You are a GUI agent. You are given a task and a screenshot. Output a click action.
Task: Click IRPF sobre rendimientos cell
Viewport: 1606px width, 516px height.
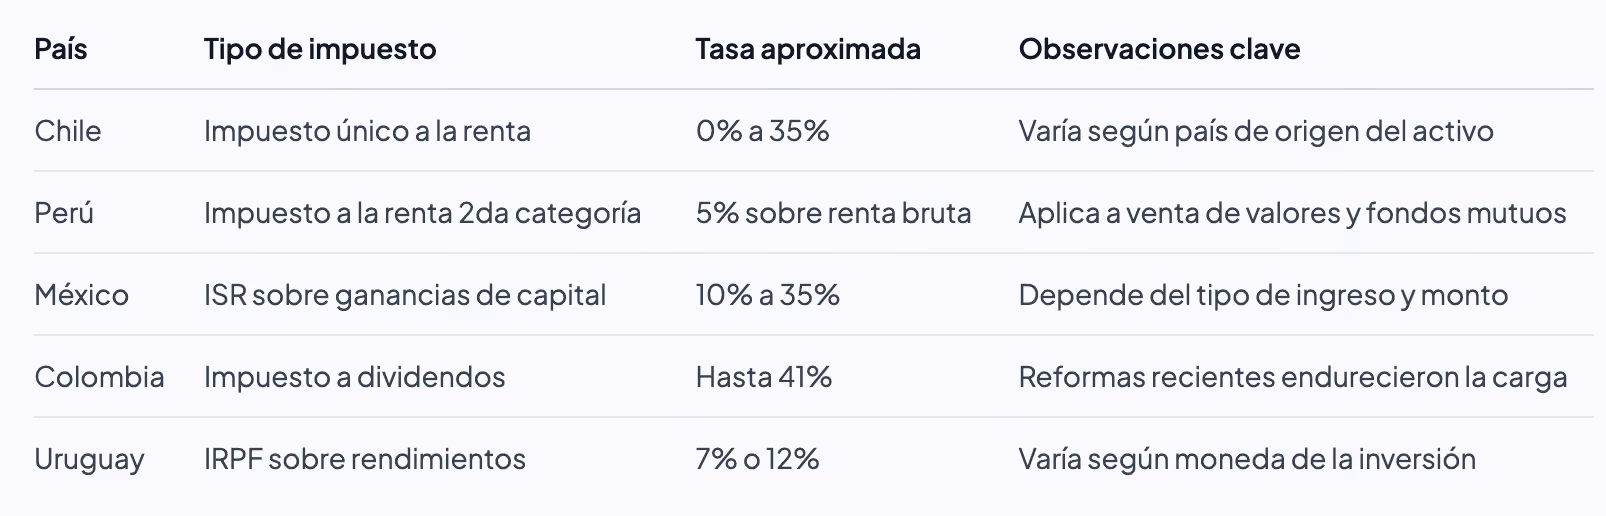click(x=365, y=459)
